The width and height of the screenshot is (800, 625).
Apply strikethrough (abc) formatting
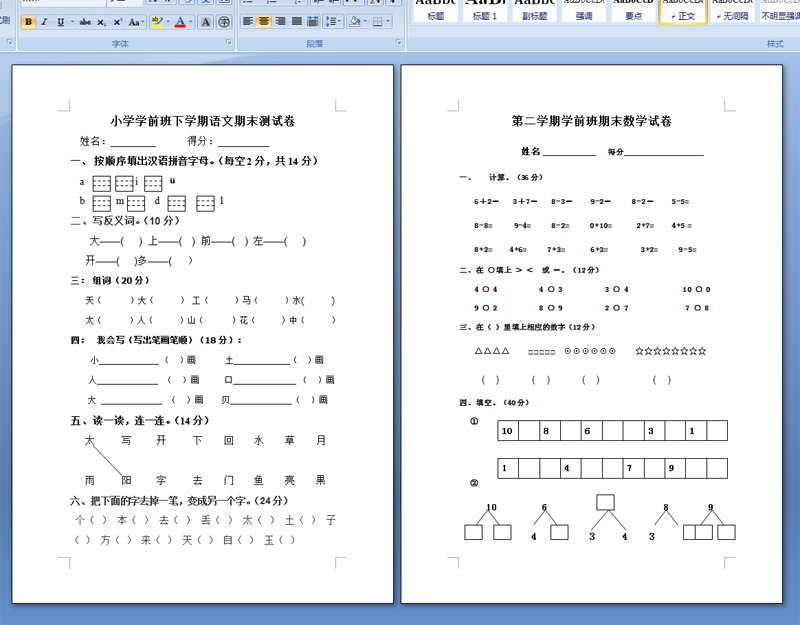(86, 22)
